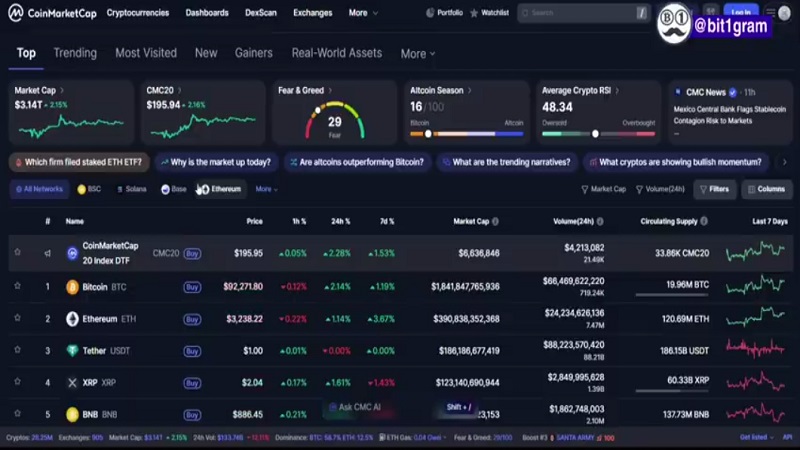Open the CoinMarketCap home logo
Screen dimensions: 800x450
point(50,13)
